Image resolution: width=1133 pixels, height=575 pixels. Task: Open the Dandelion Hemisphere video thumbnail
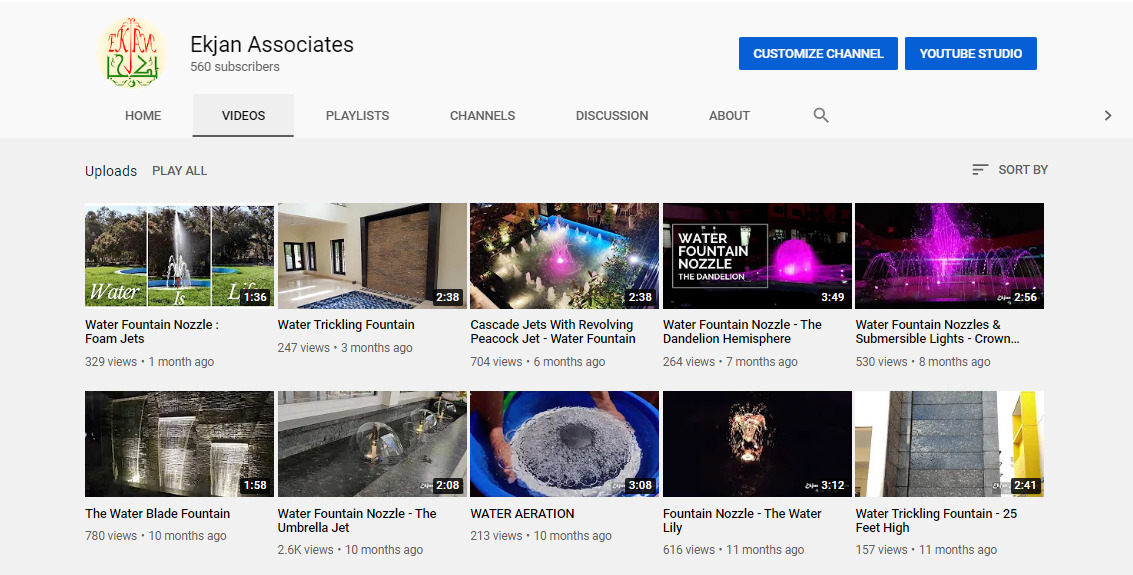click(757, 256)
